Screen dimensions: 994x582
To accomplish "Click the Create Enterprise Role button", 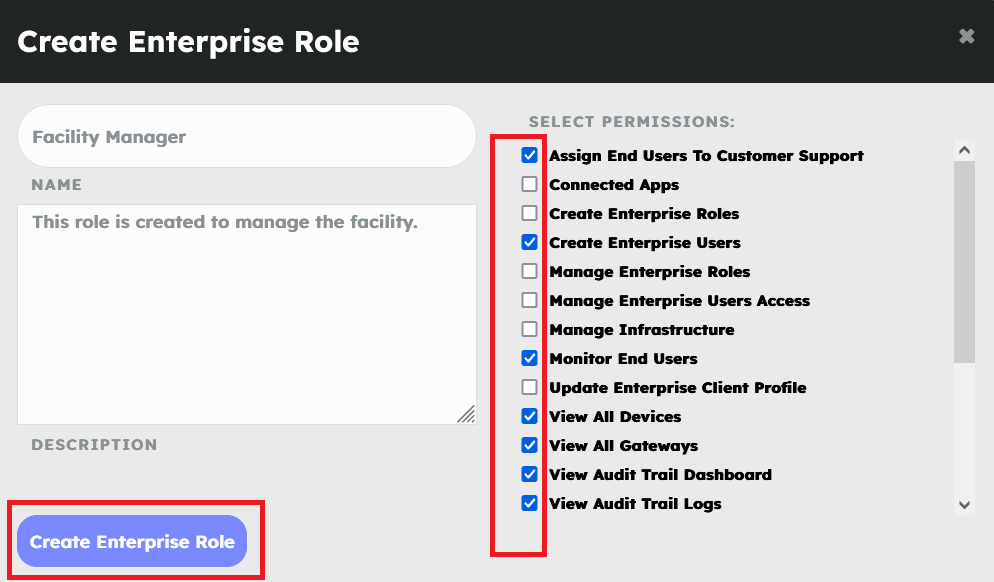I will (132, 542).
